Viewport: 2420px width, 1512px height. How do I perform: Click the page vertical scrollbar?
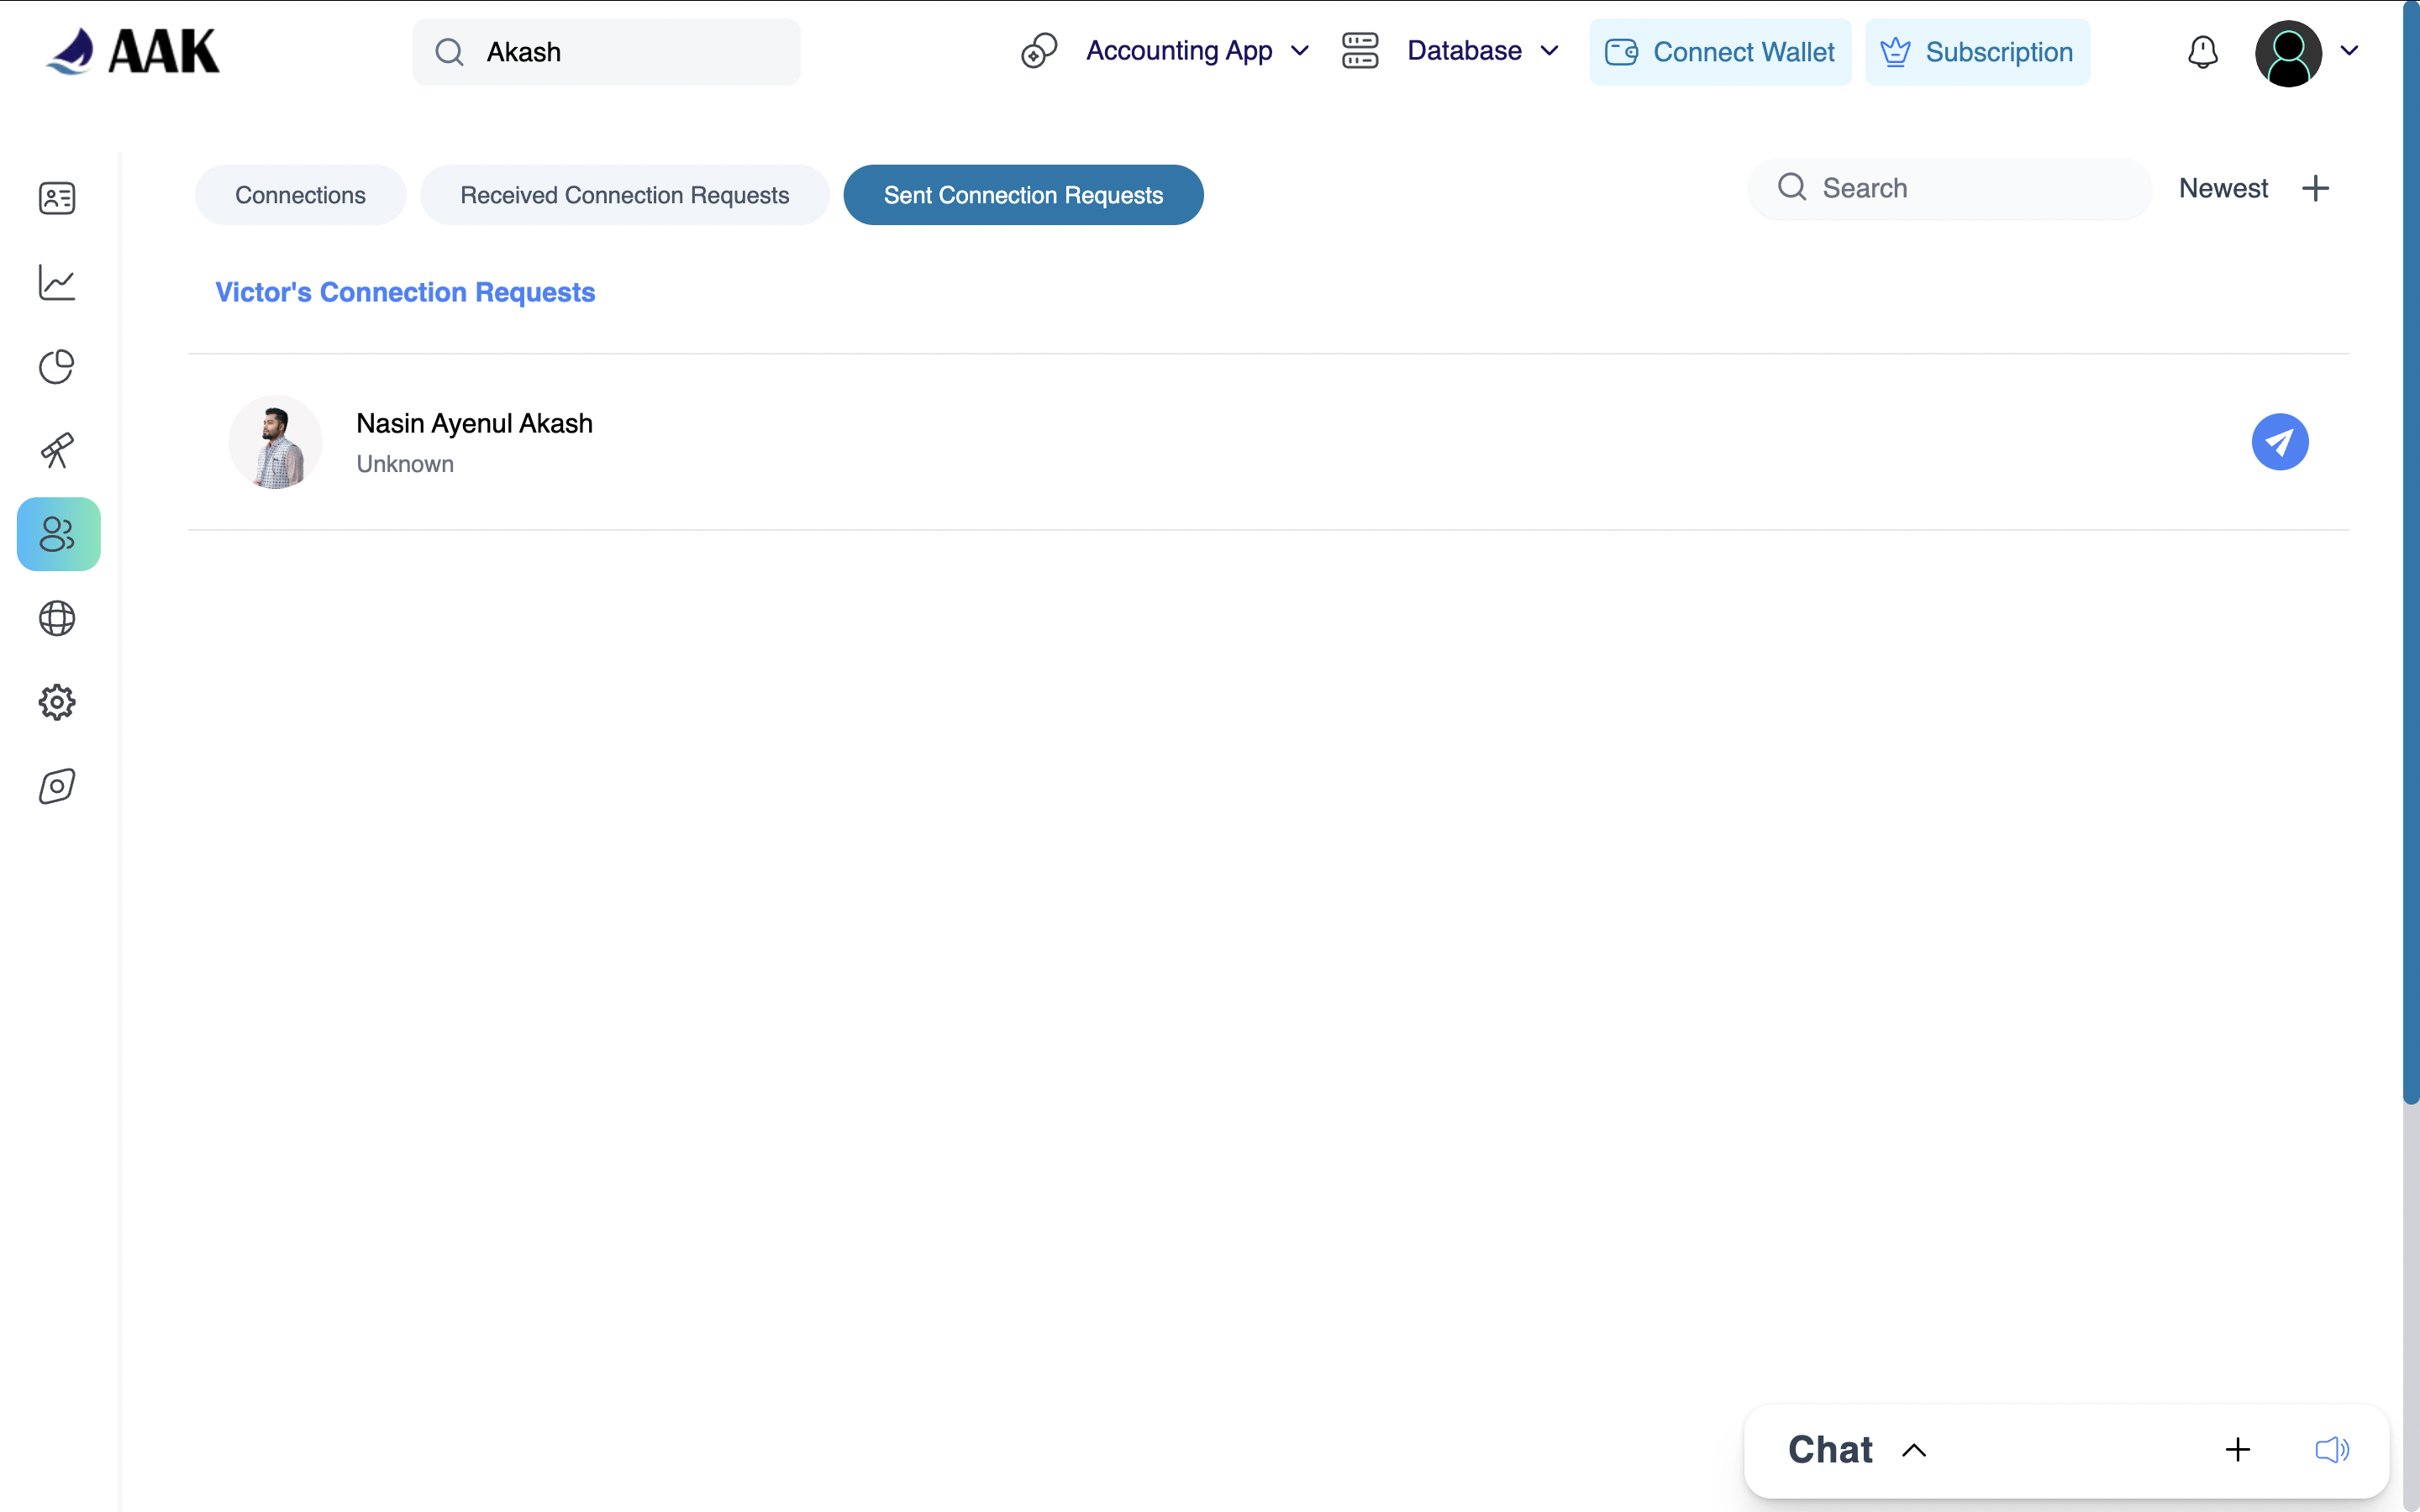point(2410,552)
